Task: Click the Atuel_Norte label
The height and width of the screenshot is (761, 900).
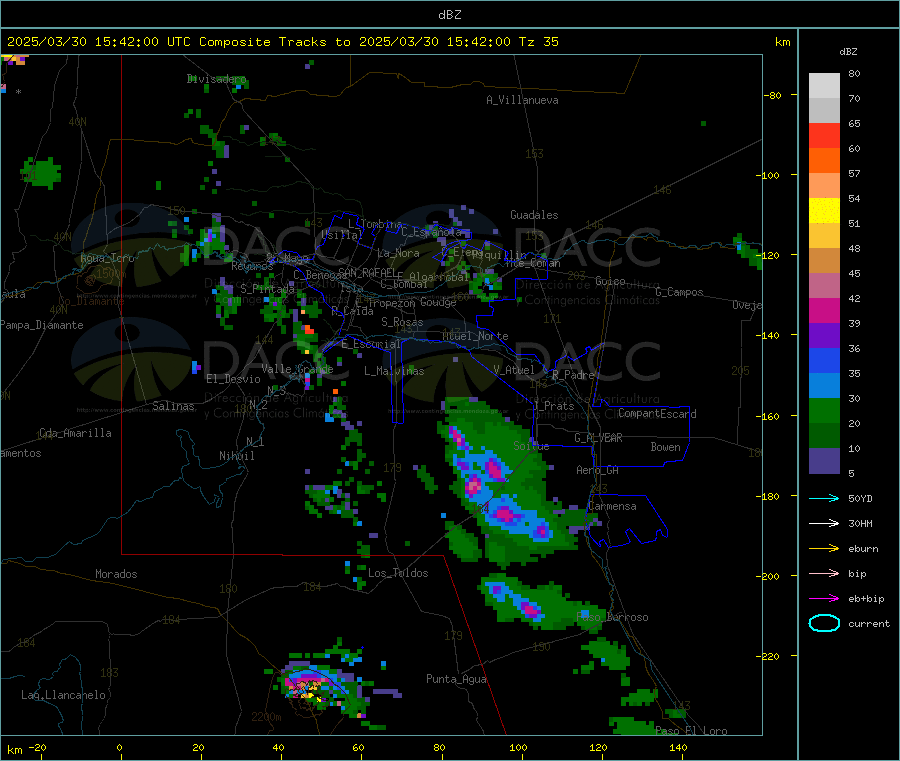Action: [475, 336]
